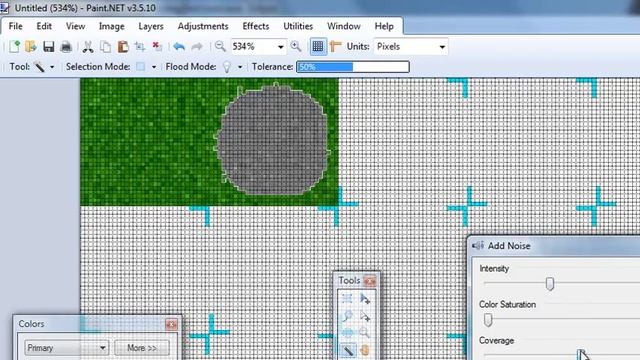Click the Redo arrow icon
This screenshot has width=640, height=360.
tap(197, 47)
